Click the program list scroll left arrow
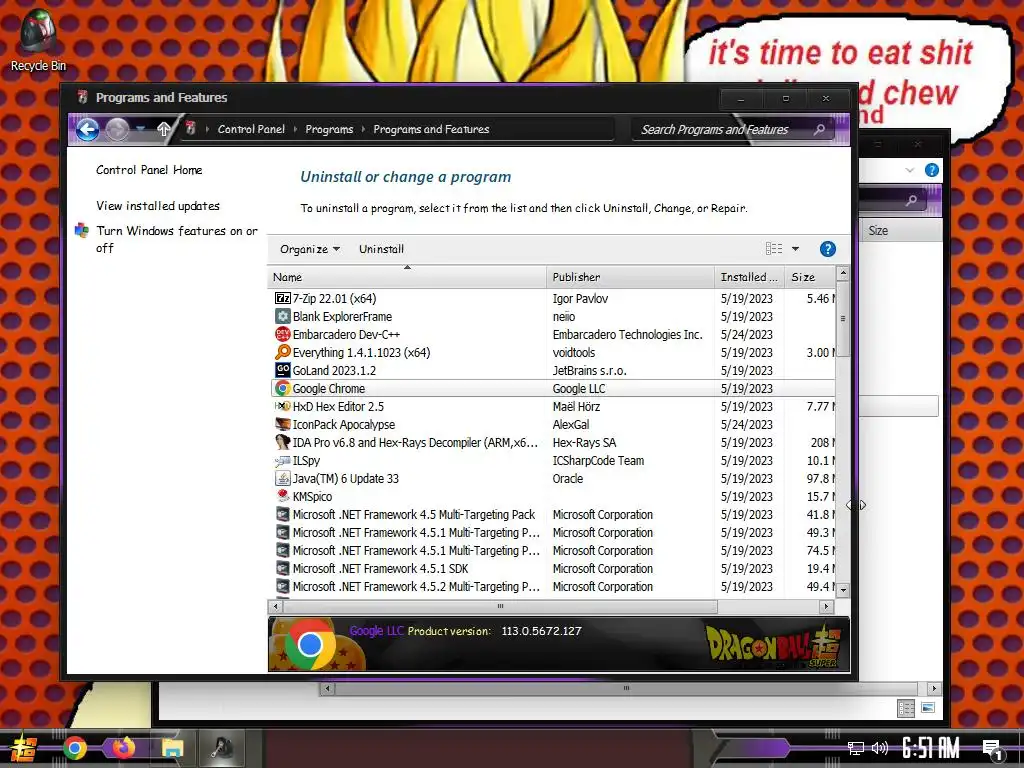This screenshot has height=768, width=1024. pos(276,607)
